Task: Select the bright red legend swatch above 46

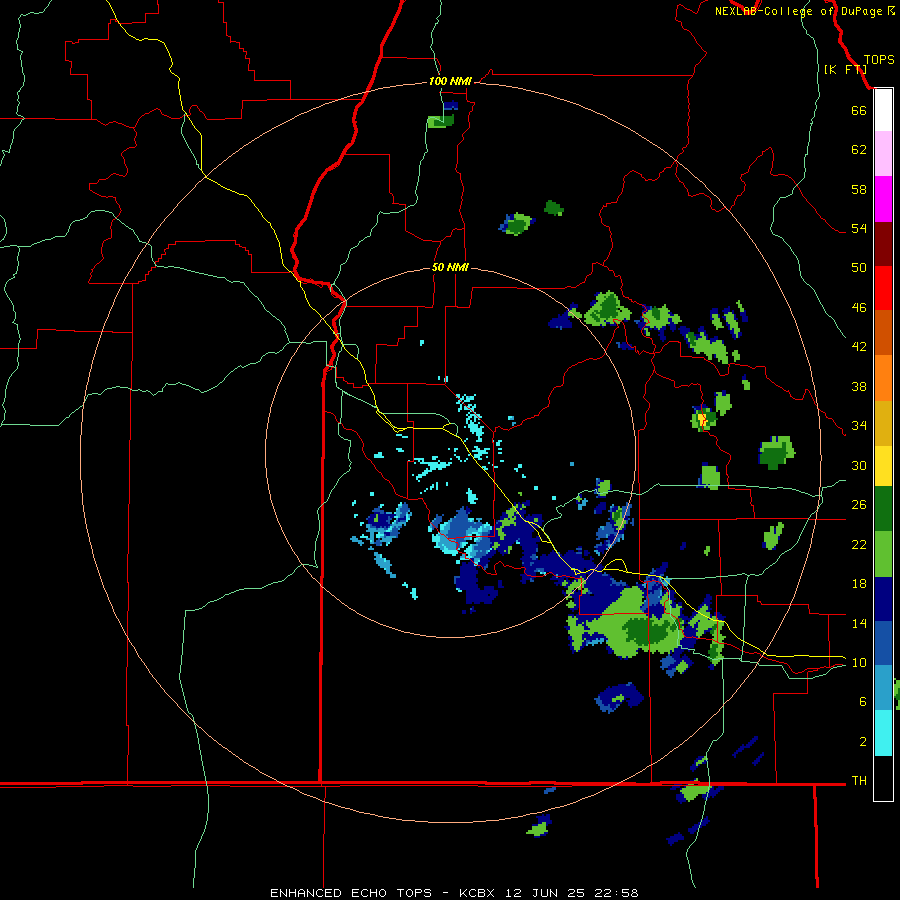Action: (x=883, y=288)
